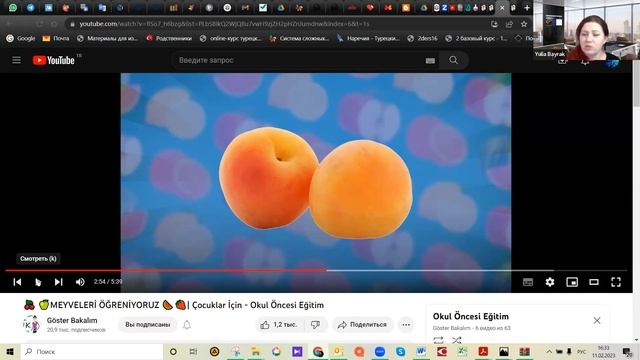
Task: Open the Göster Bakalım channel name link
Action: (72, 320)
